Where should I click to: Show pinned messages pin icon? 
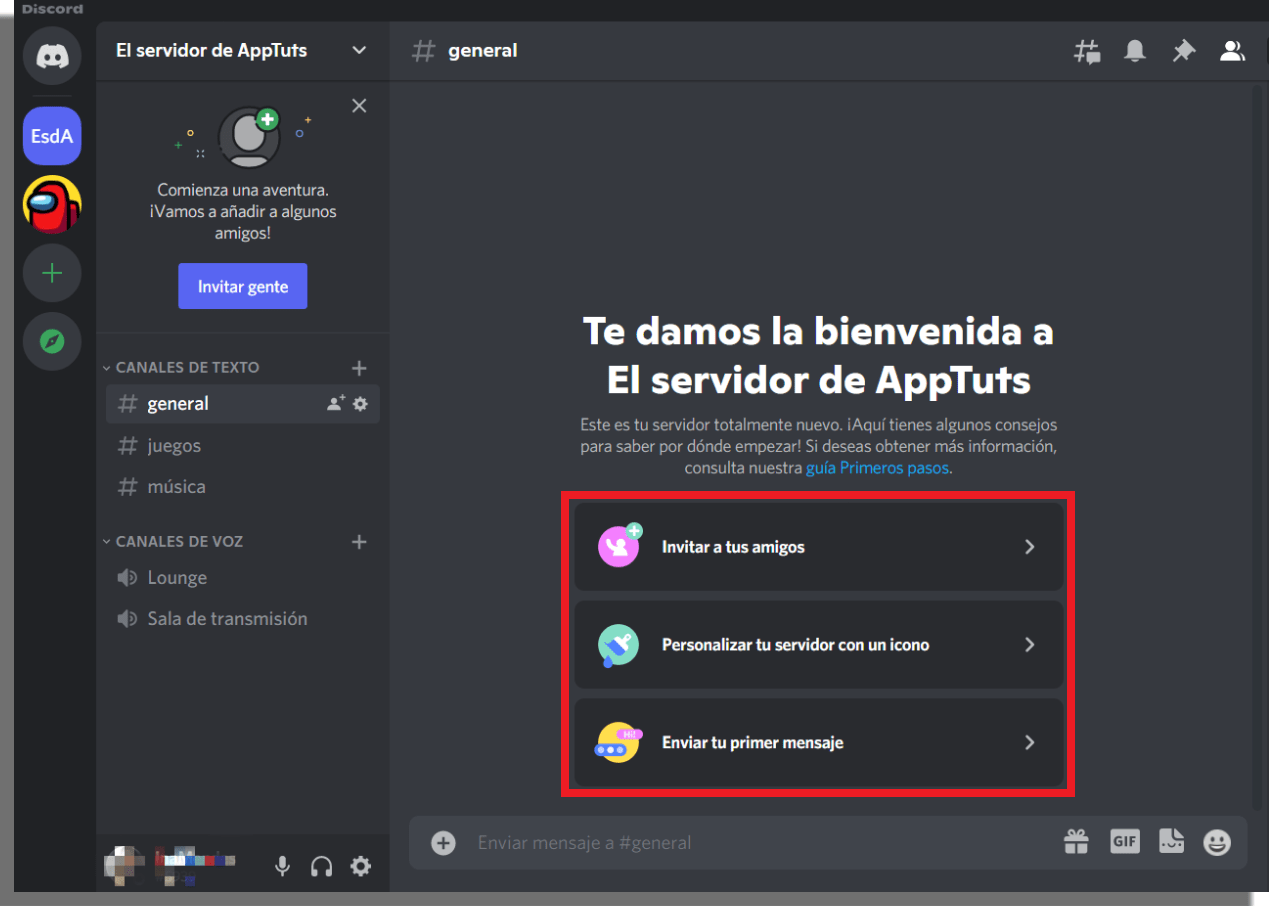coord(1184,51)
